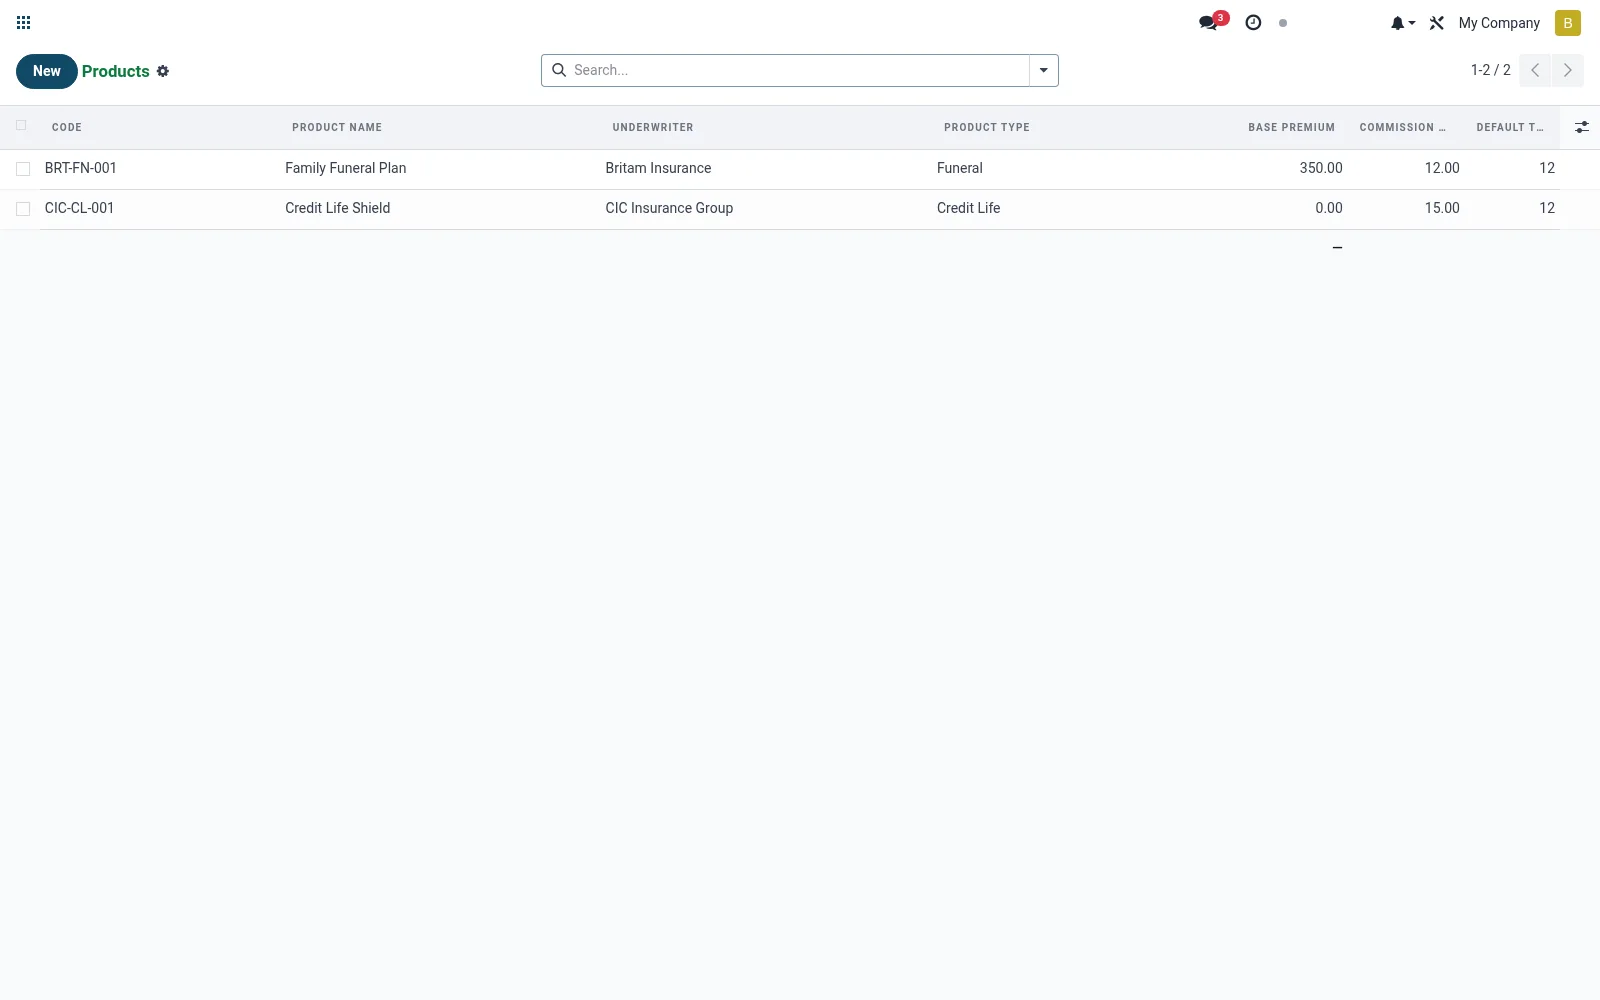Open the notification bell menu
Viewport: 1600px width, 1000px height.
coord(1402,23)
